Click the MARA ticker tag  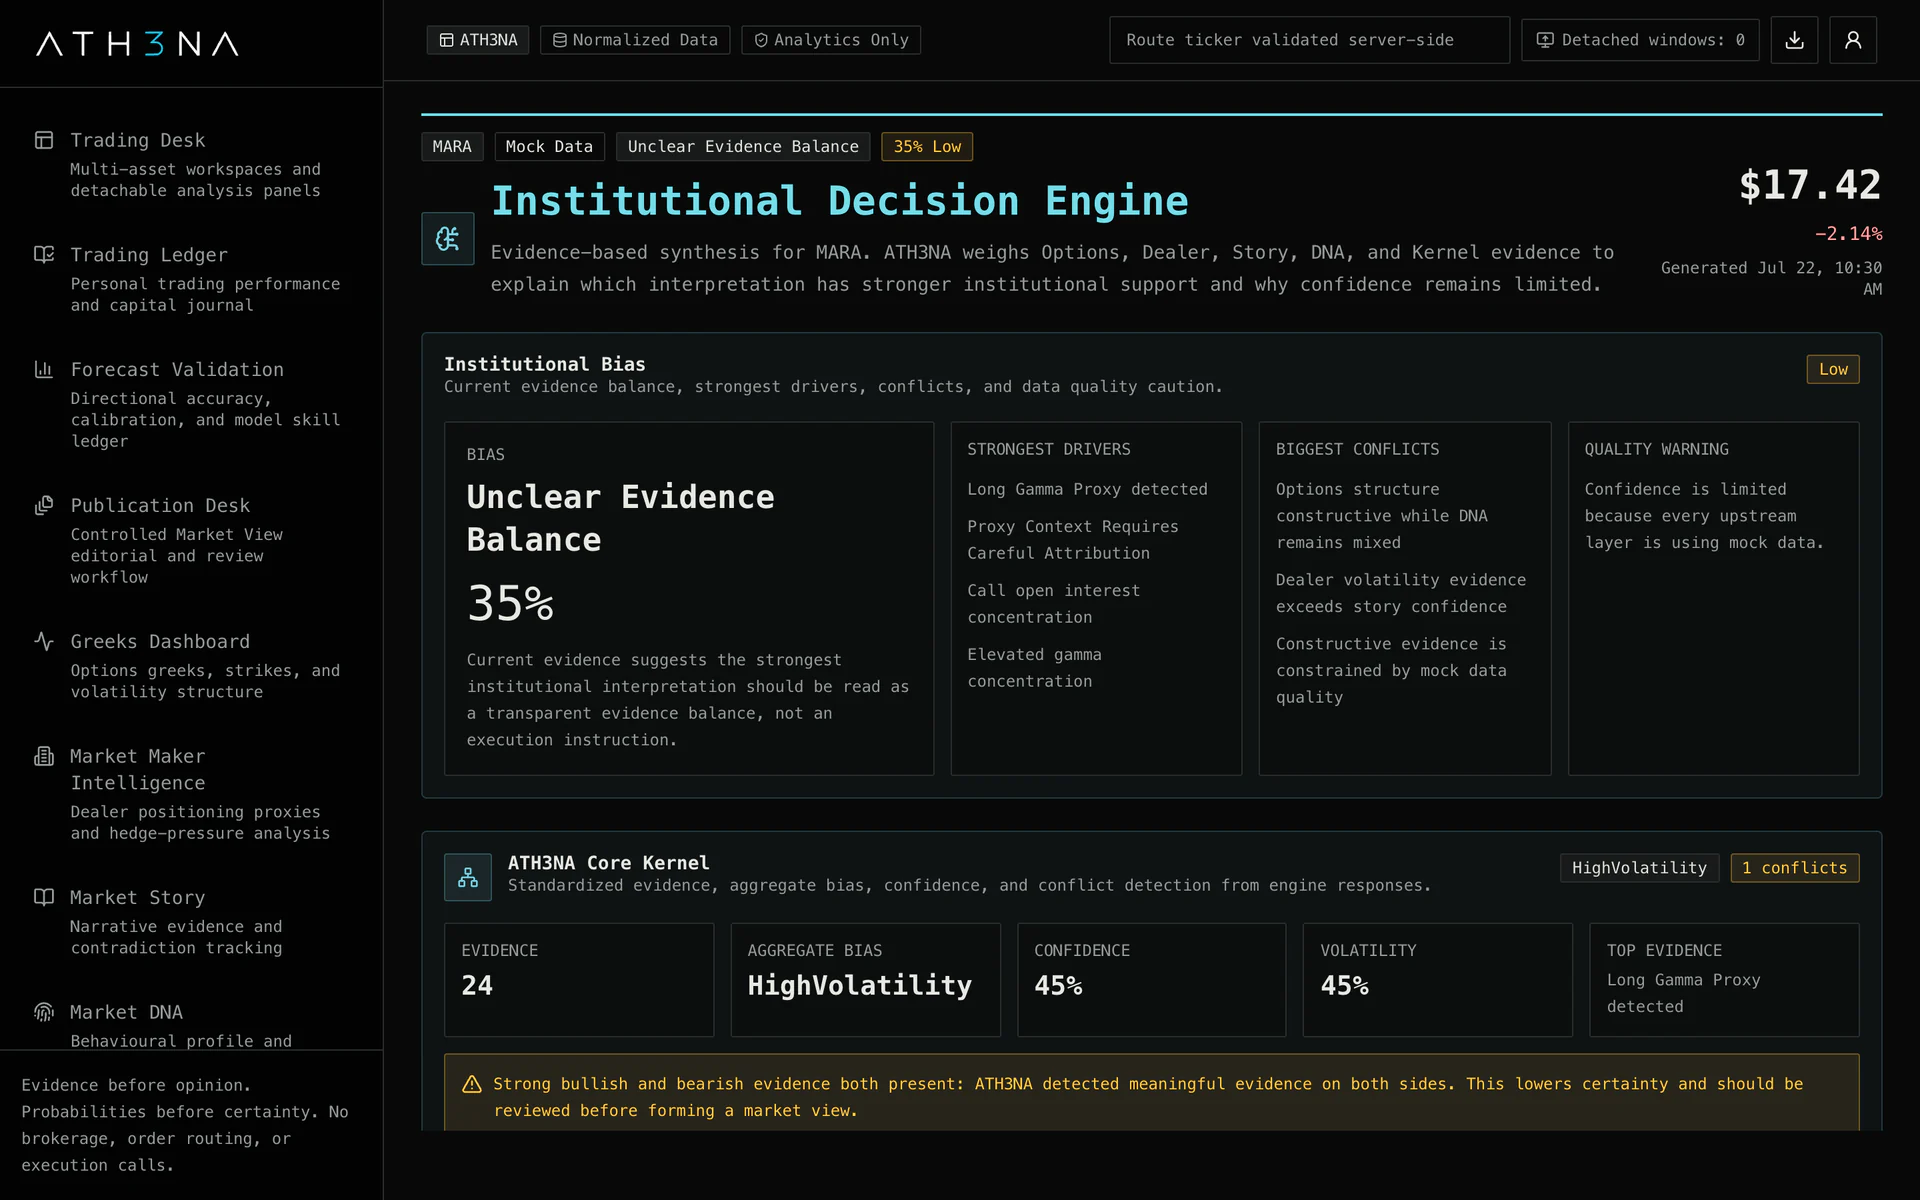452,147
